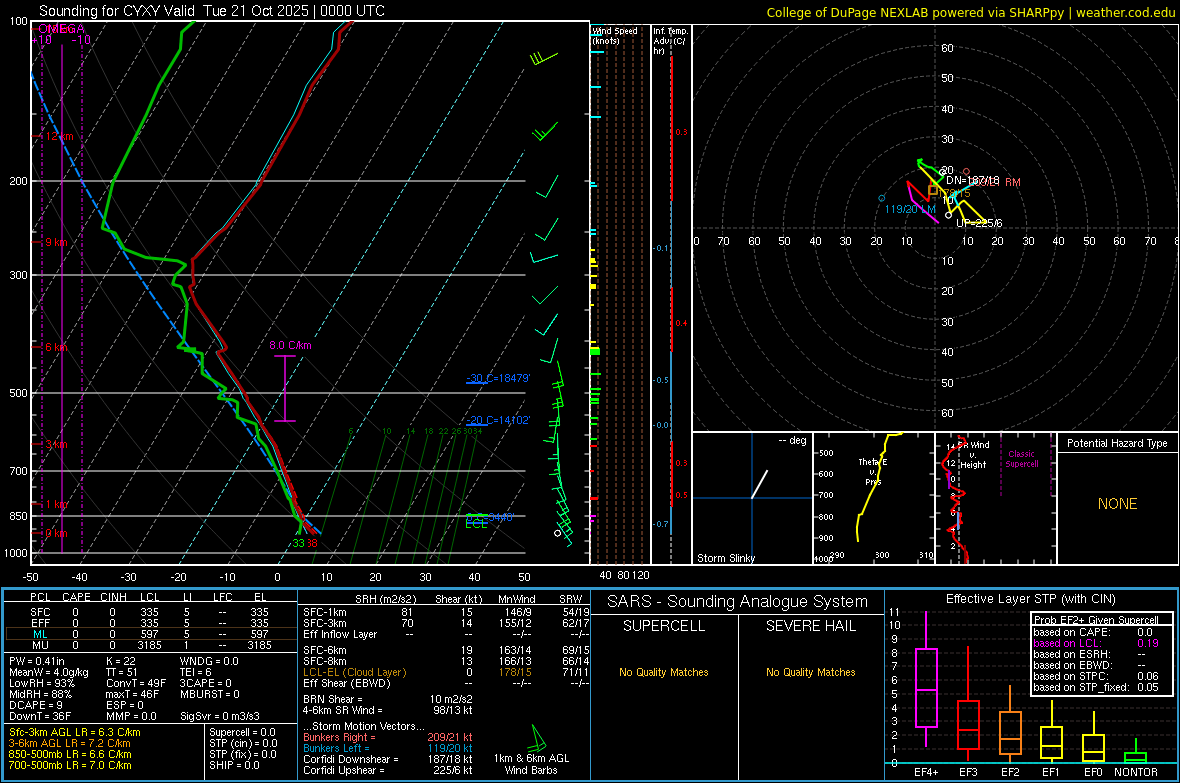The image size is (1180, 783).
Task: Click the 850-500mb LR value
Action: point(69,754)
